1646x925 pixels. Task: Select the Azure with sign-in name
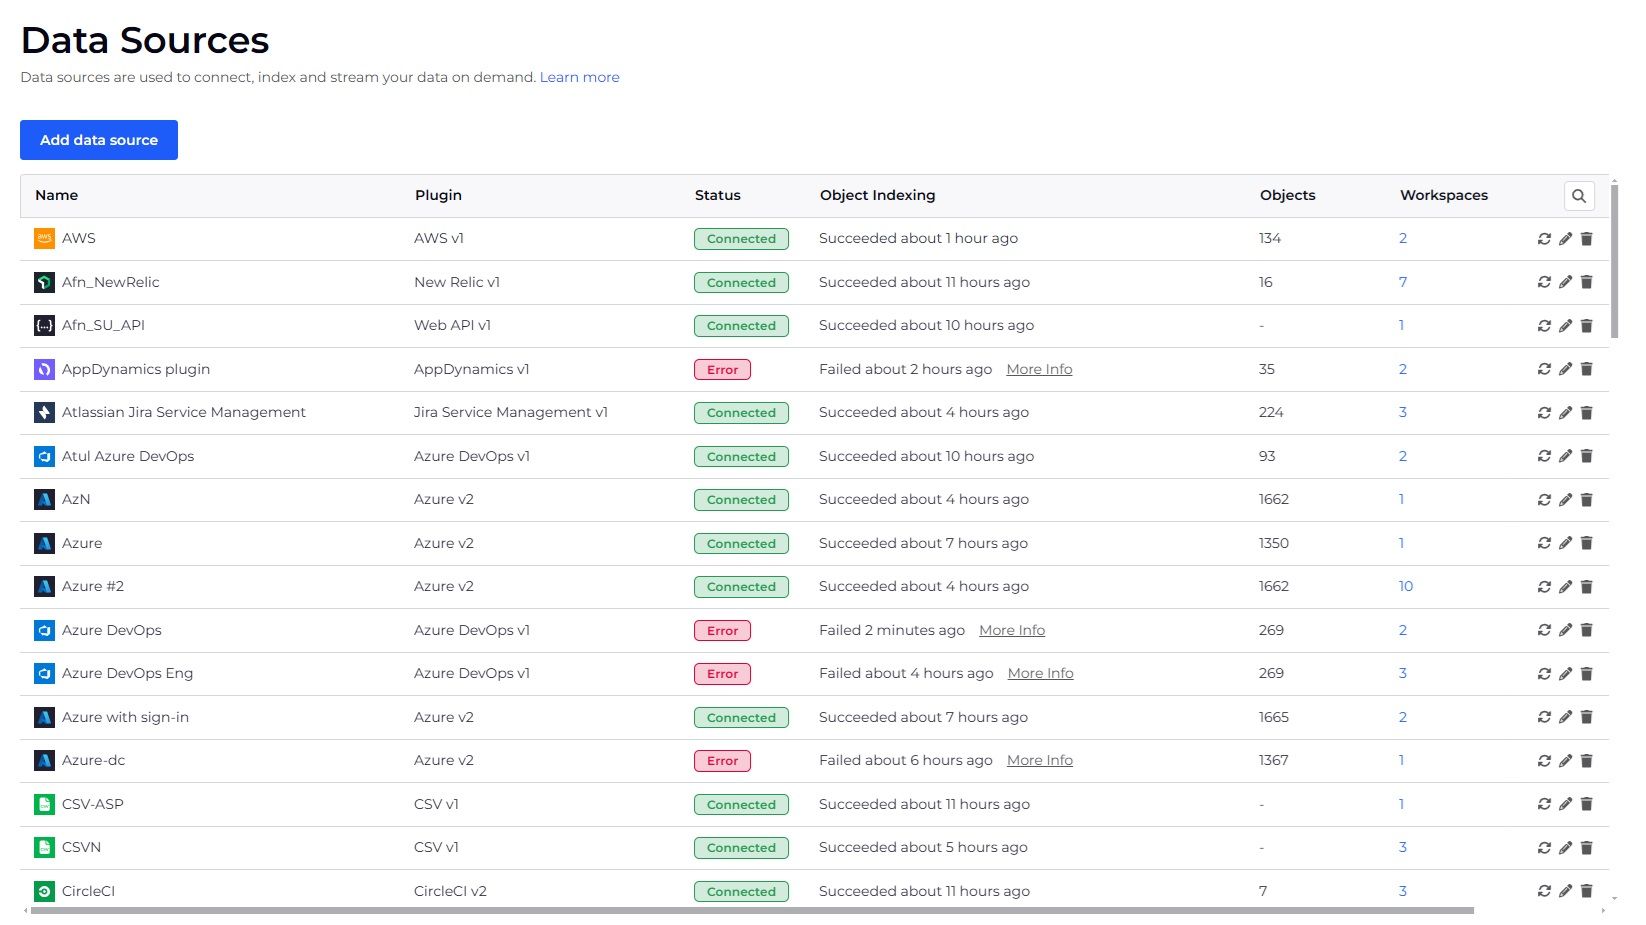click(125, 717)
